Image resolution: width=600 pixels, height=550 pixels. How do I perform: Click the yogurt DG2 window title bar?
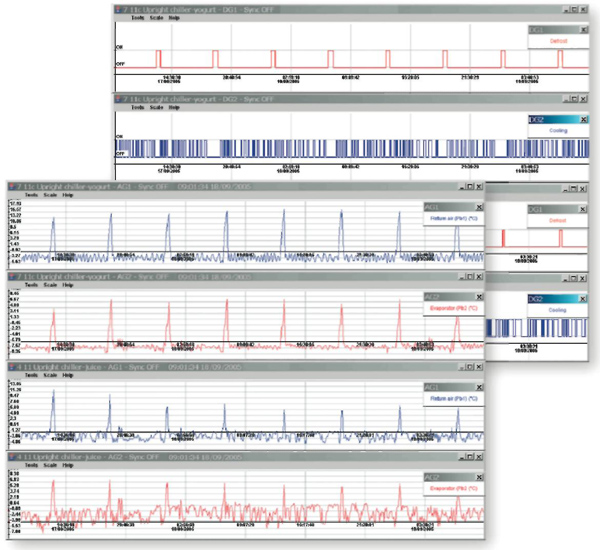tap(300, 98)
